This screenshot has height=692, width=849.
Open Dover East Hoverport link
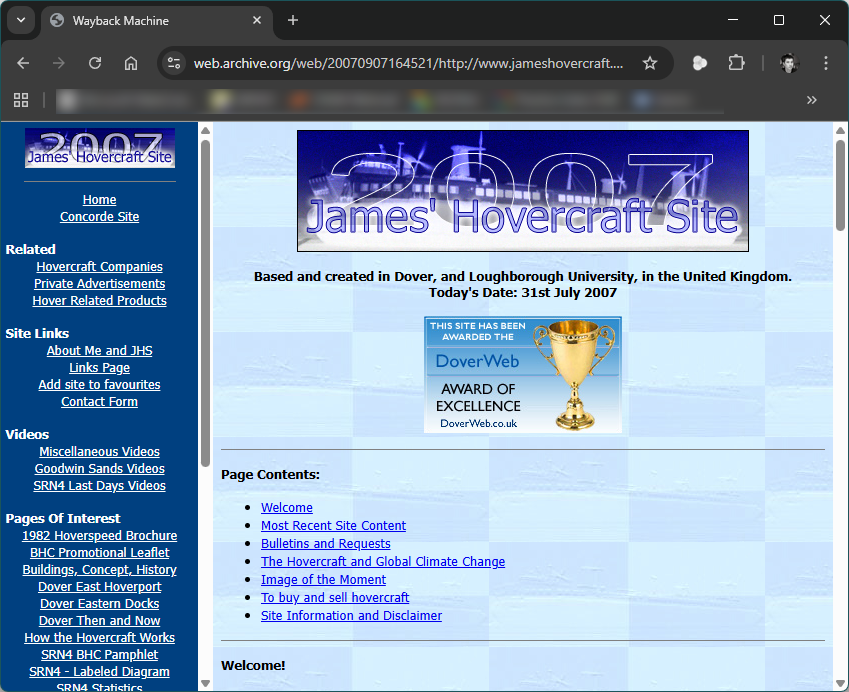100,586
